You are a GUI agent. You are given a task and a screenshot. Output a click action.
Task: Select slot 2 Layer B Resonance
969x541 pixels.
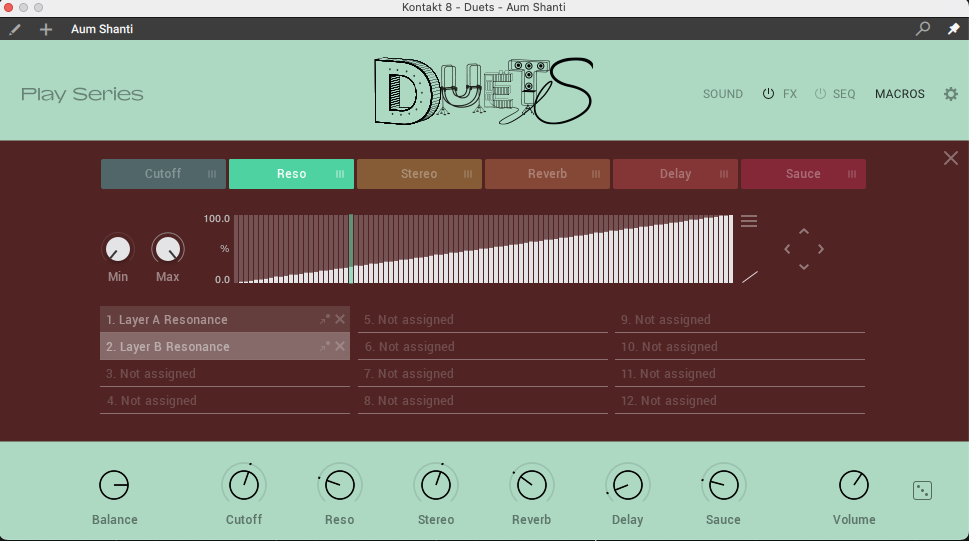pyautogui.click(x=225, y=347)
